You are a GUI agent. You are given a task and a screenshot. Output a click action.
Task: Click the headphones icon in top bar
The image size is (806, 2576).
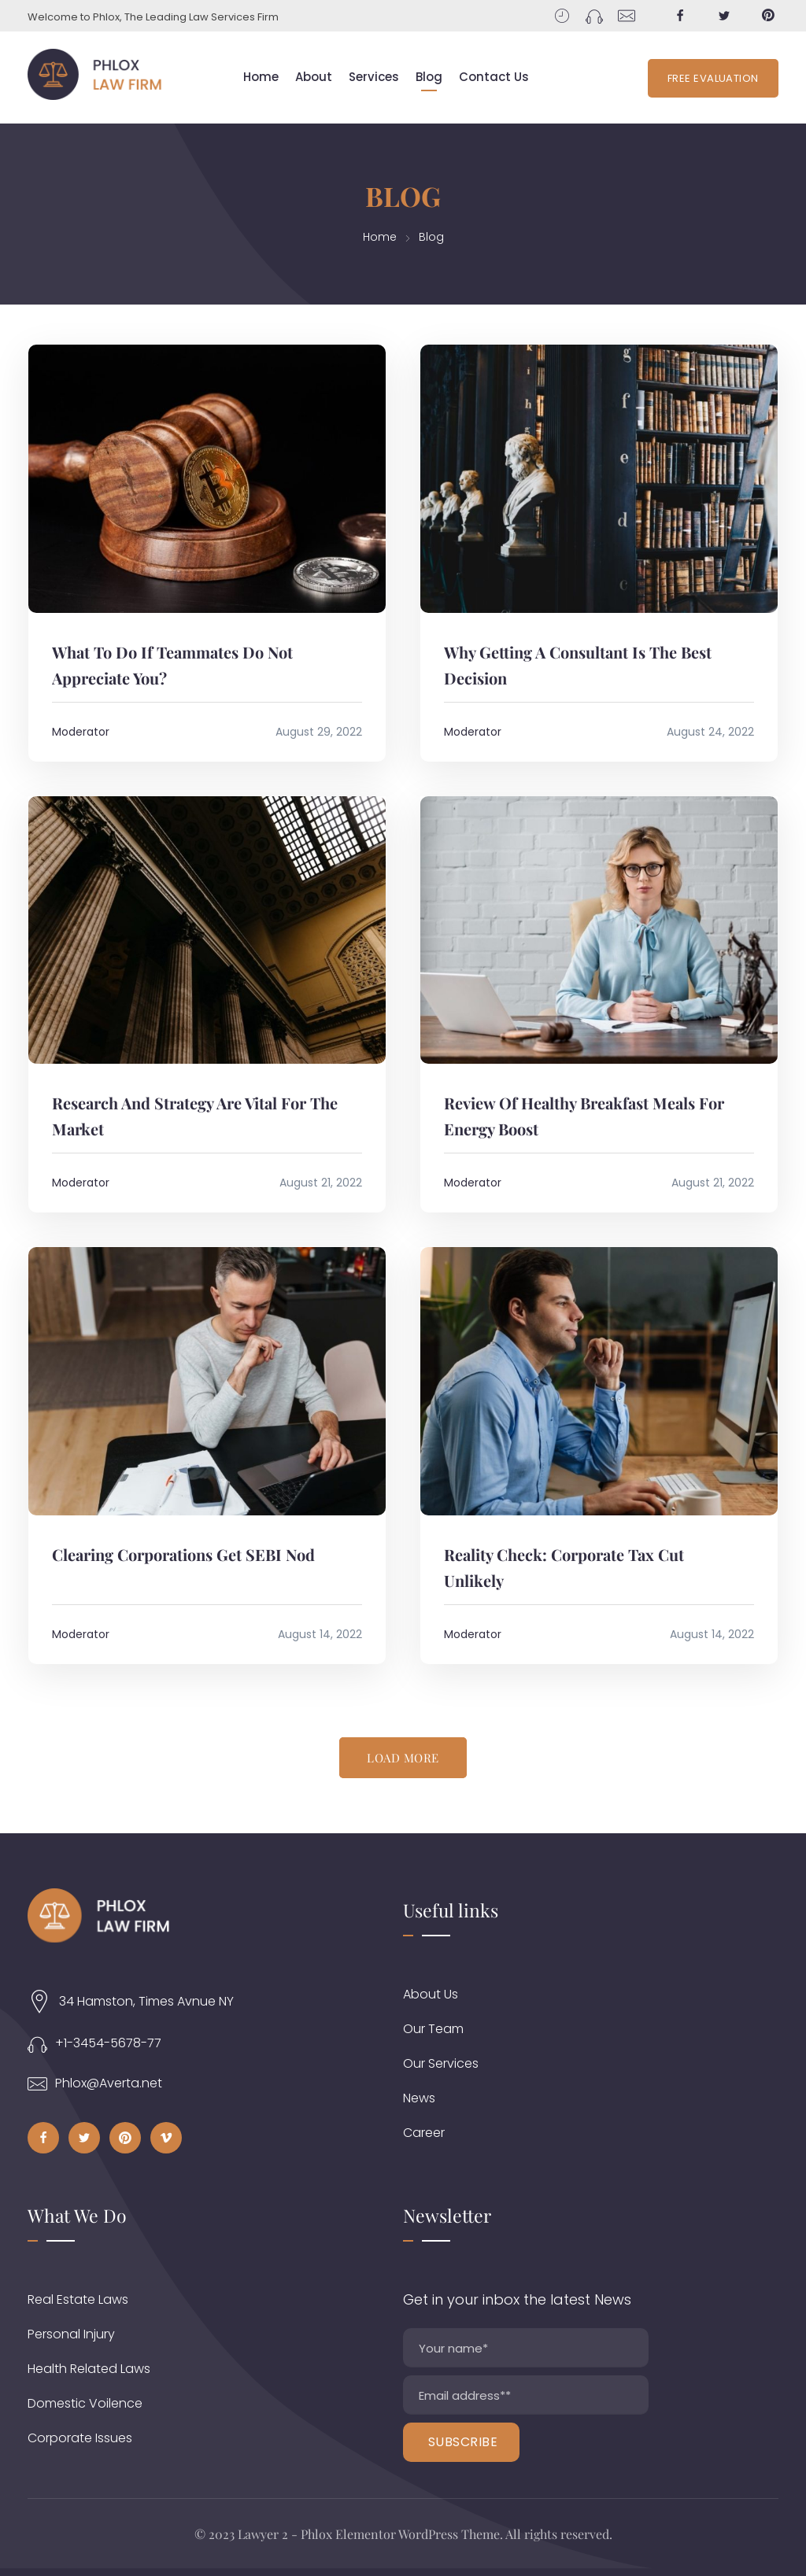594,16
